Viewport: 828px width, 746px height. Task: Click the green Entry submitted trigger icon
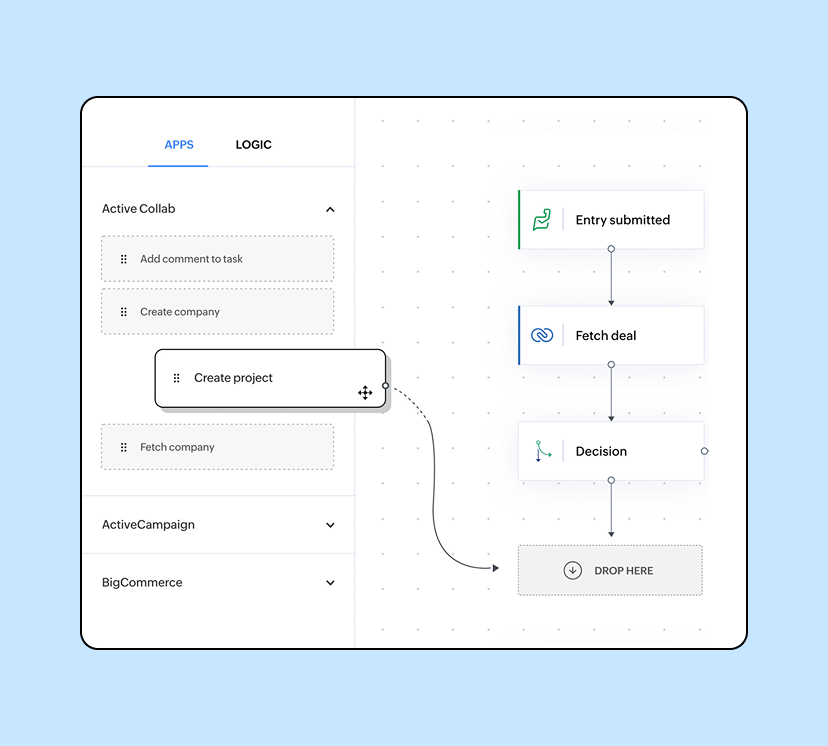point(542,219)
